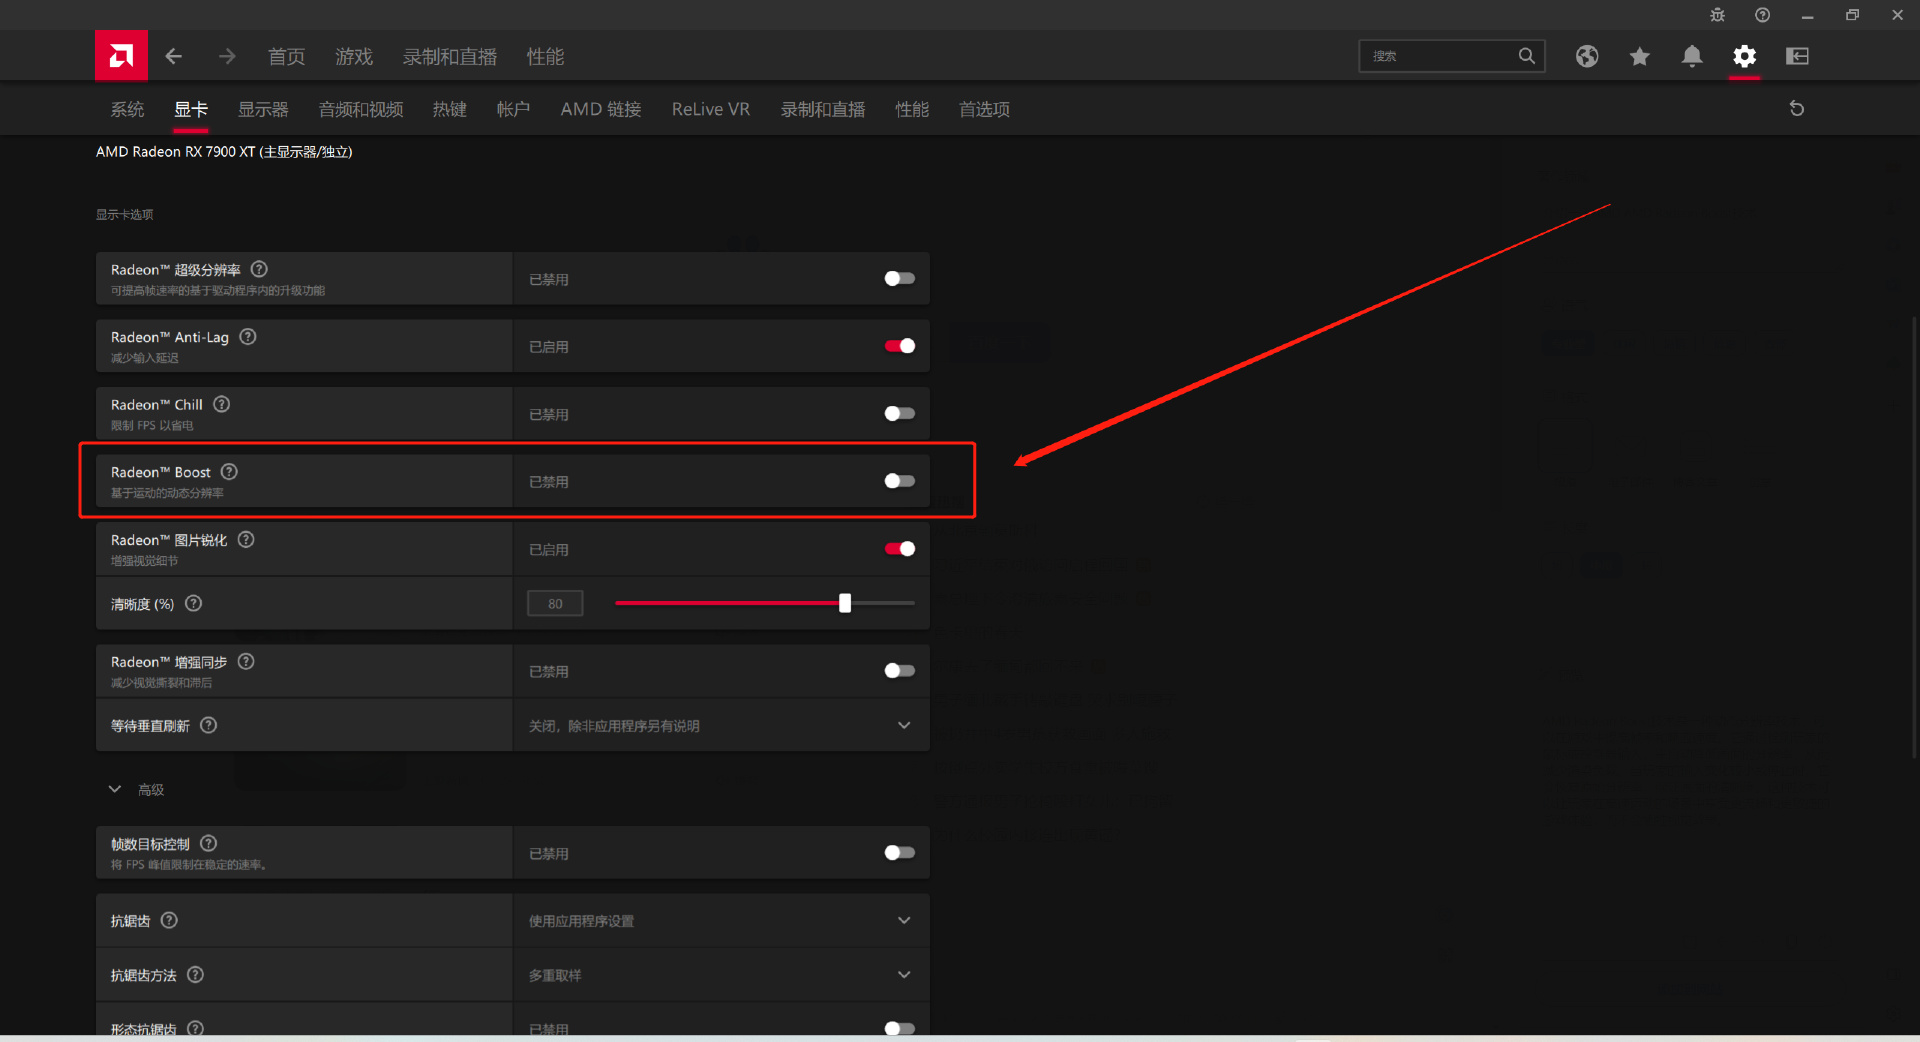This screenshot has width=1920, height=1042.
Task: Switch to the ReLive VR tab
Action: (x=711, y=109)
